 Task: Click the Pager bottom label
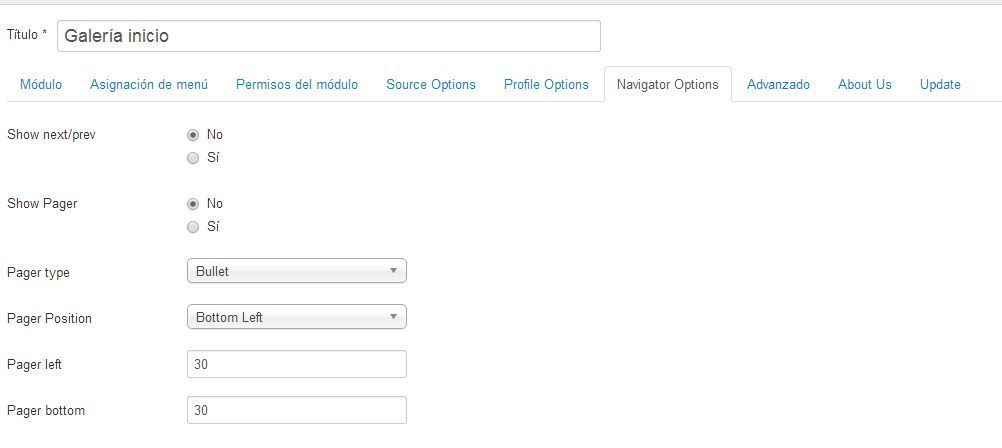pyautogui.click(x=45, y=410)
